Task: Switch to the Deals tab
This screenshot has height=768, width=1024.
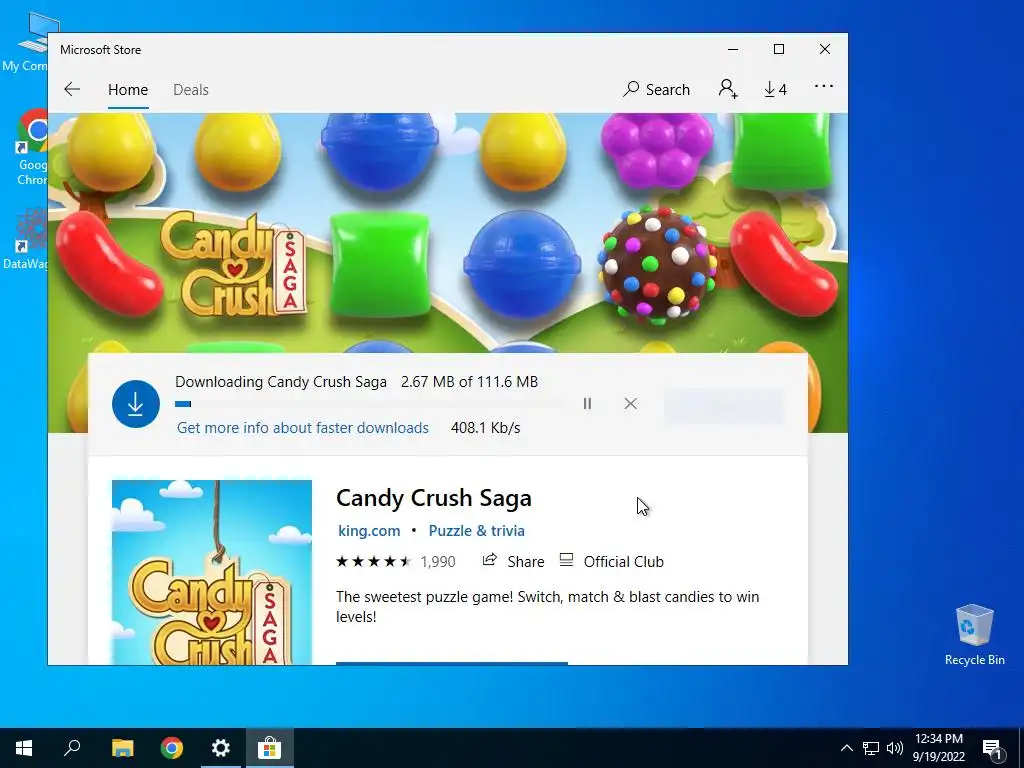Action: (x=191, y=89)
